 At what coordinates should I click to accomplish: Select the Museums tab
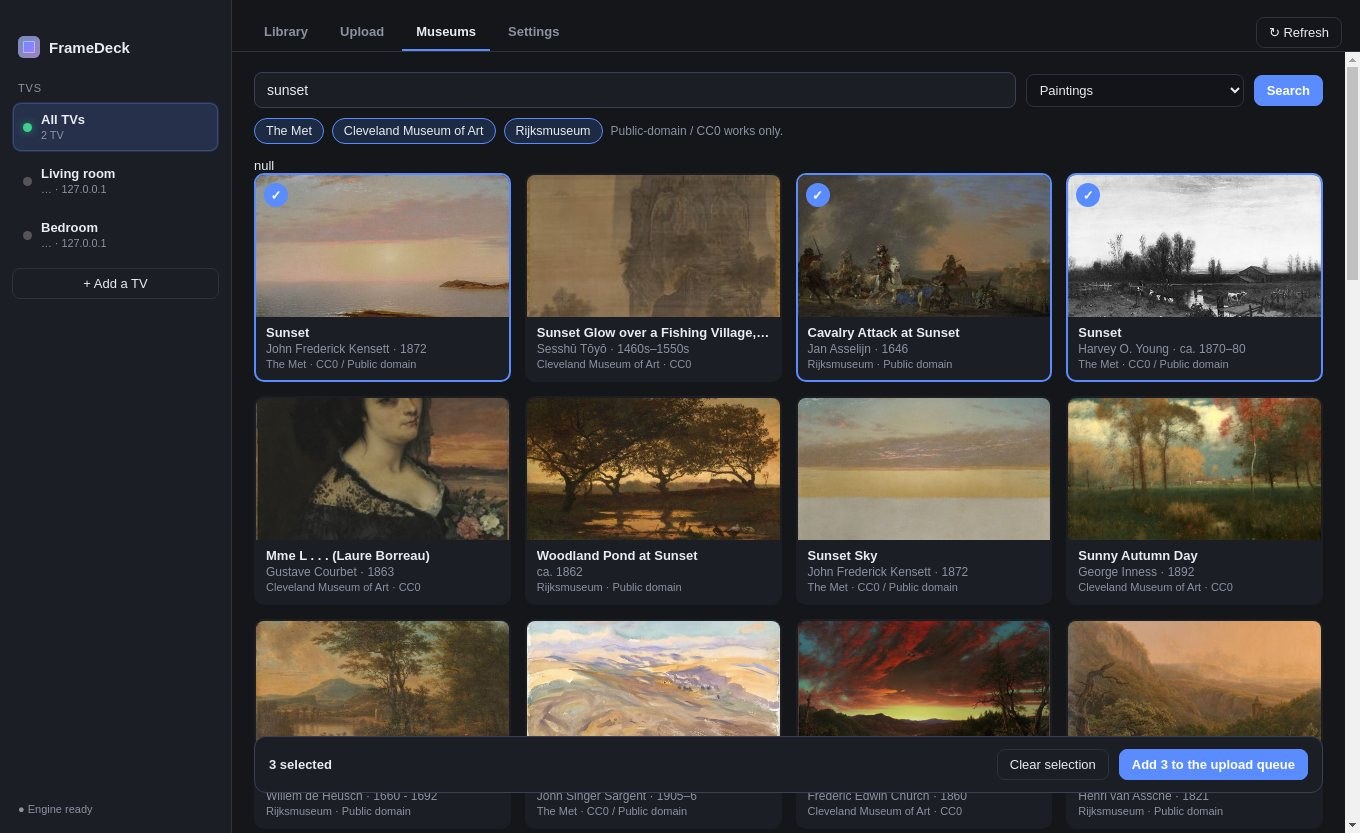click(x=446, y=31)
